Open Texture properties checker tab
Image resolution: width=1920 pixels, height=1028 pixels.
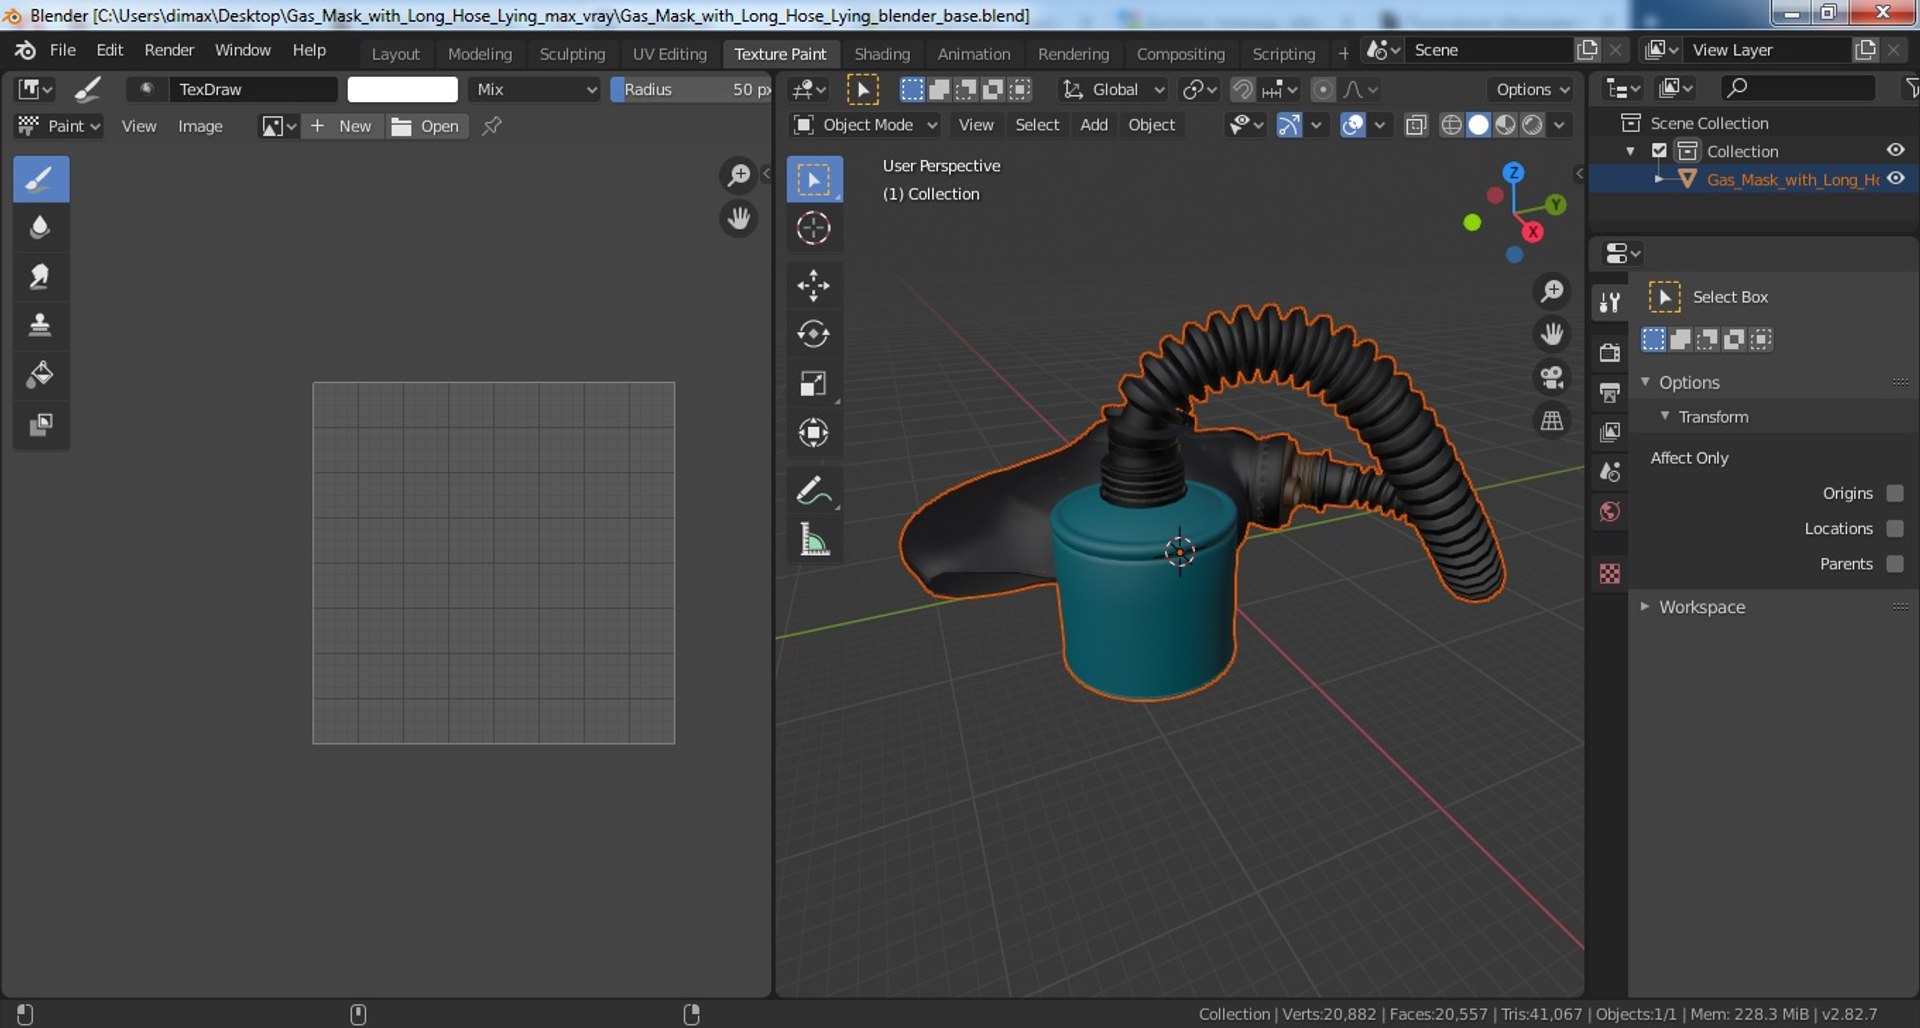(1610, 574)
